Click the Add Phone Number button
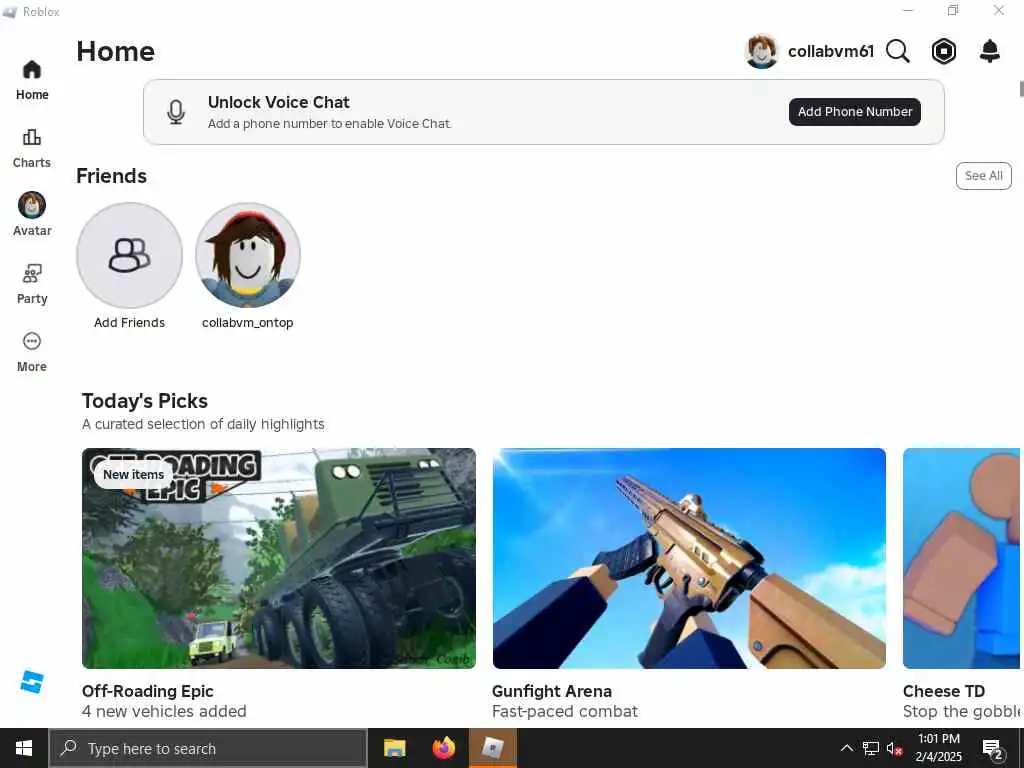The image size is (1024, 768). point(854,112)
